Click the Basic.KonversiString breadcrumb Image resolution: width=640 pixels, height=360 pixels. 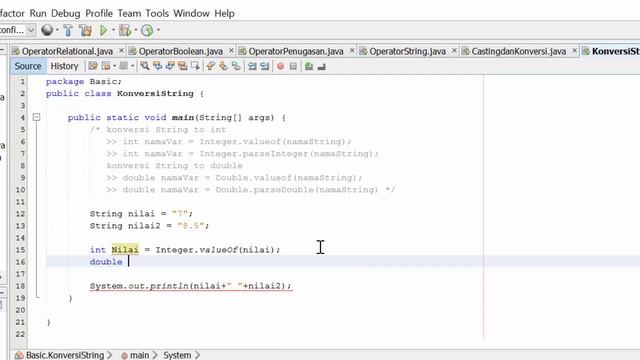(x=65, y=355)
